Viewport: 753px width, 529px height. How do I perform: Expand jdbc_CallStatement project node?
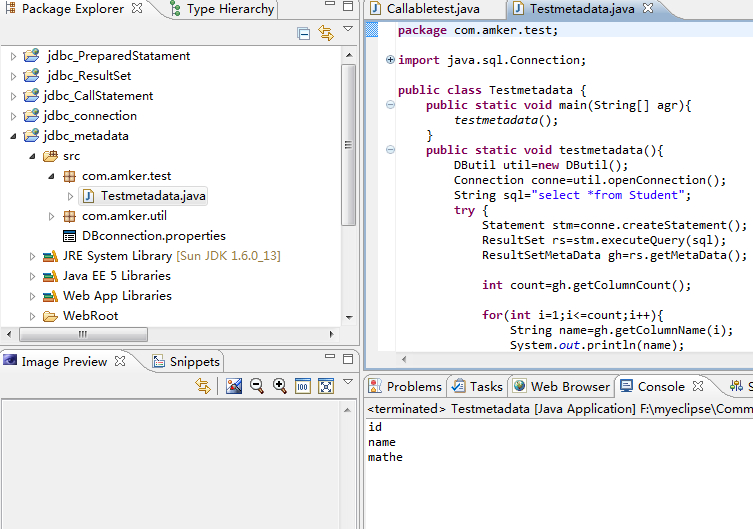13,96
